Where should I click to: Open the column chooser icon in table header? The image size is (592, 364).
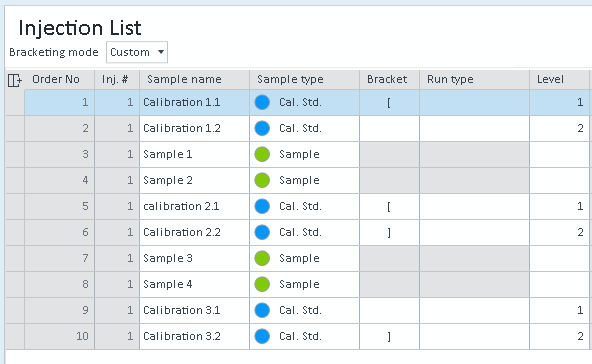coord(15,80)
